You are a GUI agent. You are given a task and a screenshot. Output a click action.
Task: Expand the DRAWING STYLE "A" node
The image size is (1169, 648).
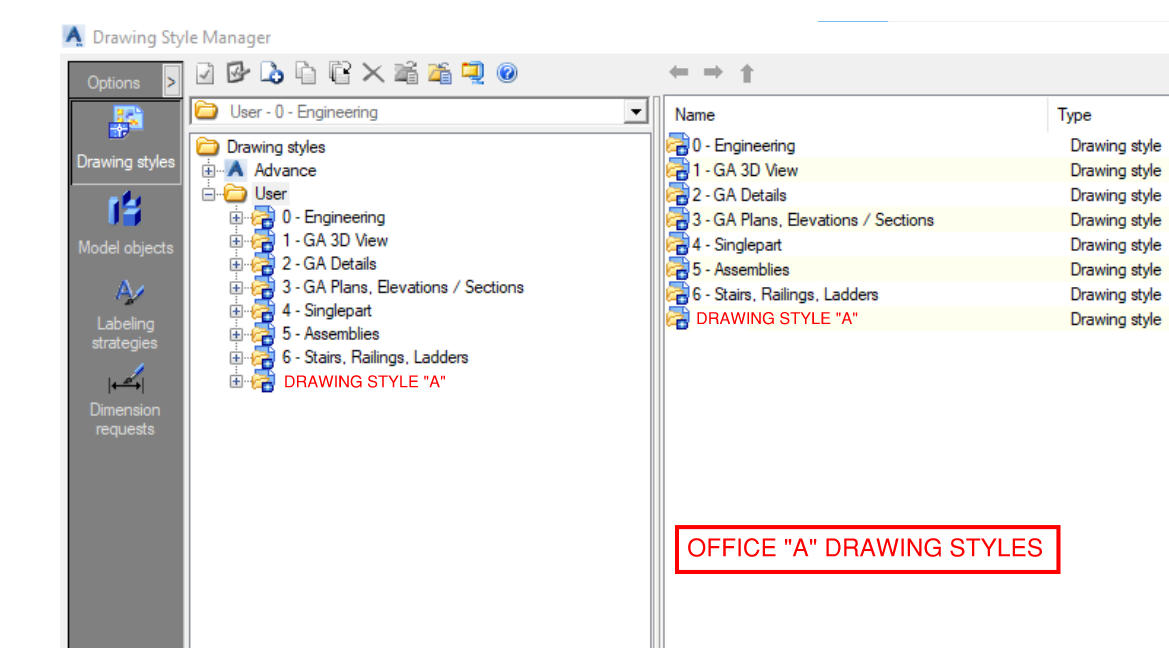[x=235, y=380]
